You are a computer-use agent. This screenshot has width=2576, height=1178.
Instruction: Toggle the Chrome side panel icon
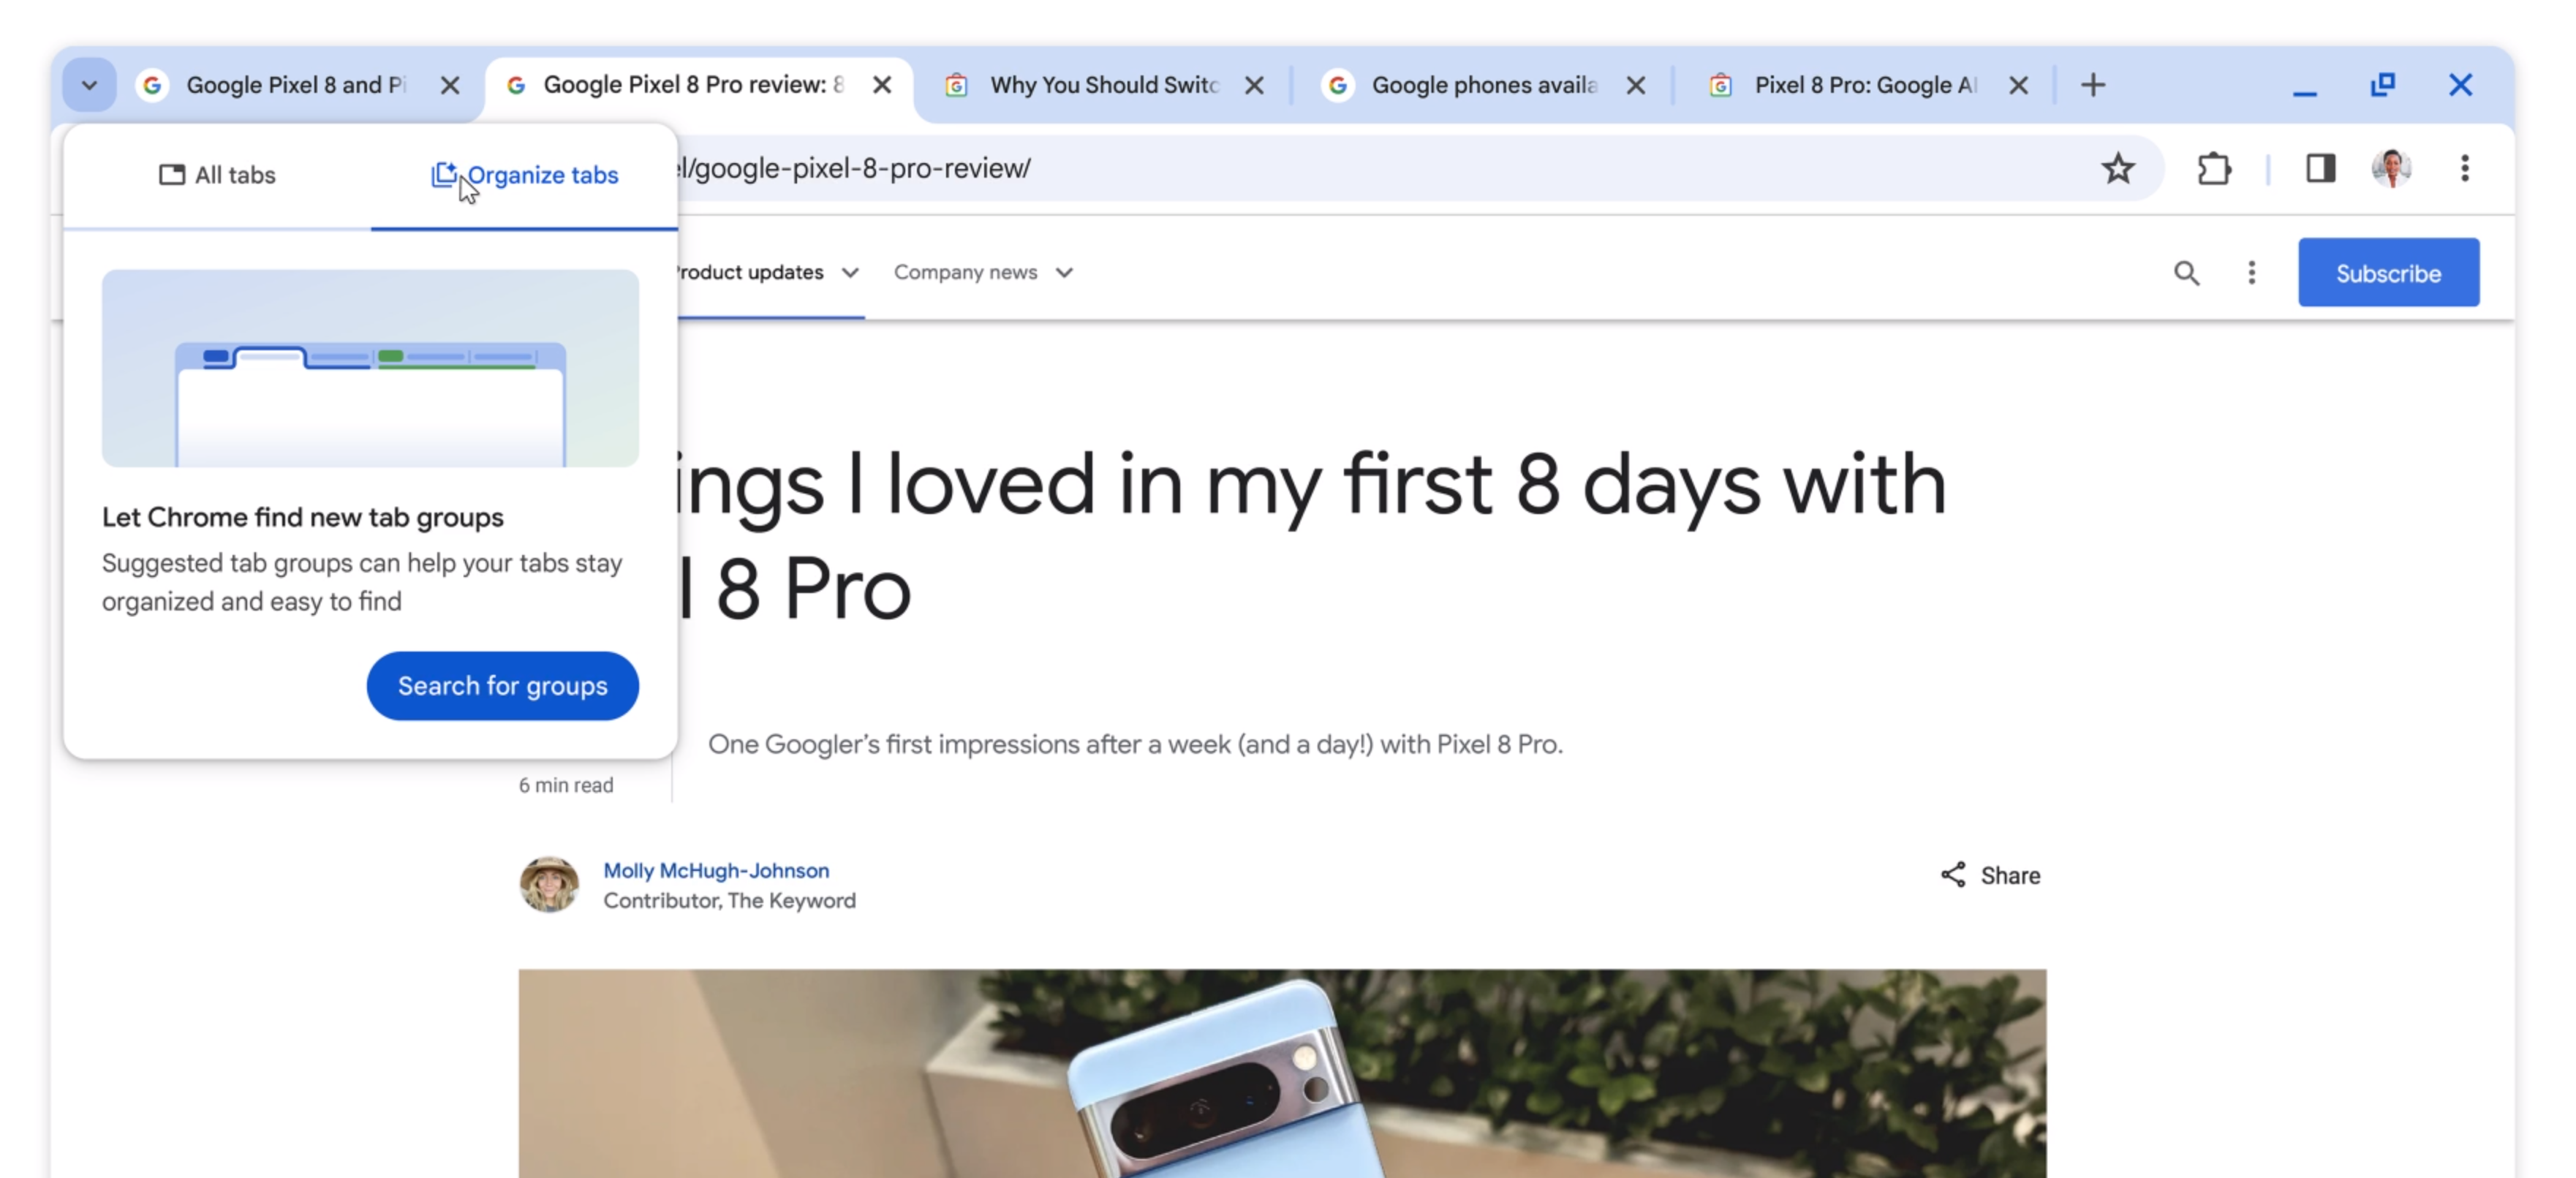coord(2320,169)
